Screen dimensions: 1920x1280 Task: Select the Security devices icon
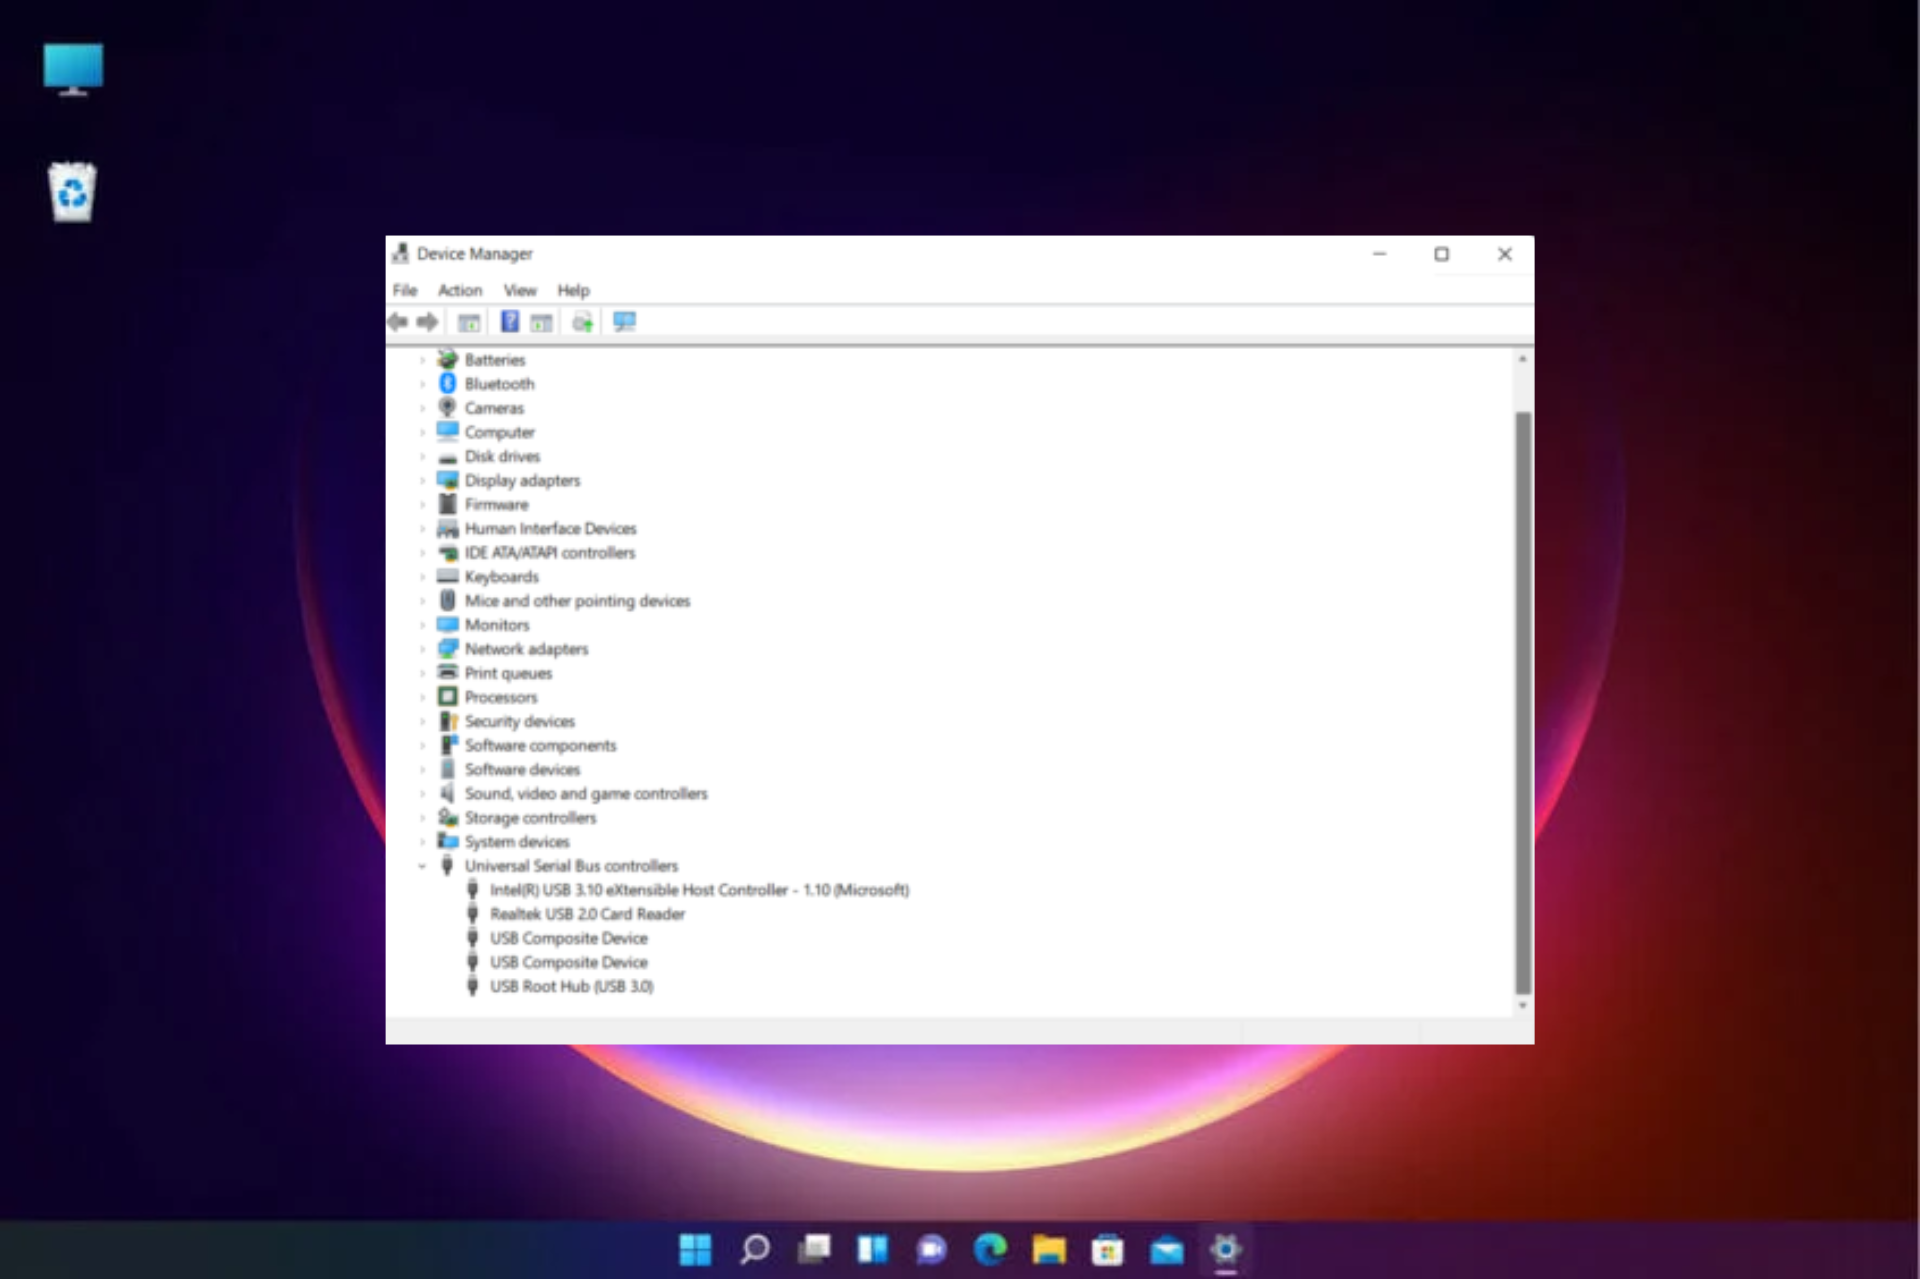448,721
